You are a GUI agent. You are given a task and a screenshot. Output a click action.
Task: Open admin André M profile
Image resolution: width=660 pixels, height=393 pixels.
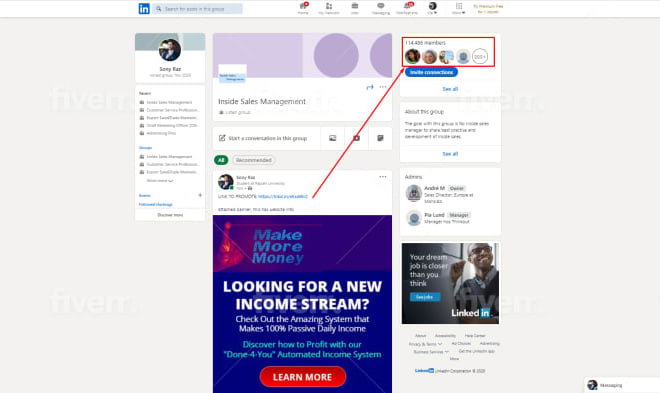coord(434,188)
